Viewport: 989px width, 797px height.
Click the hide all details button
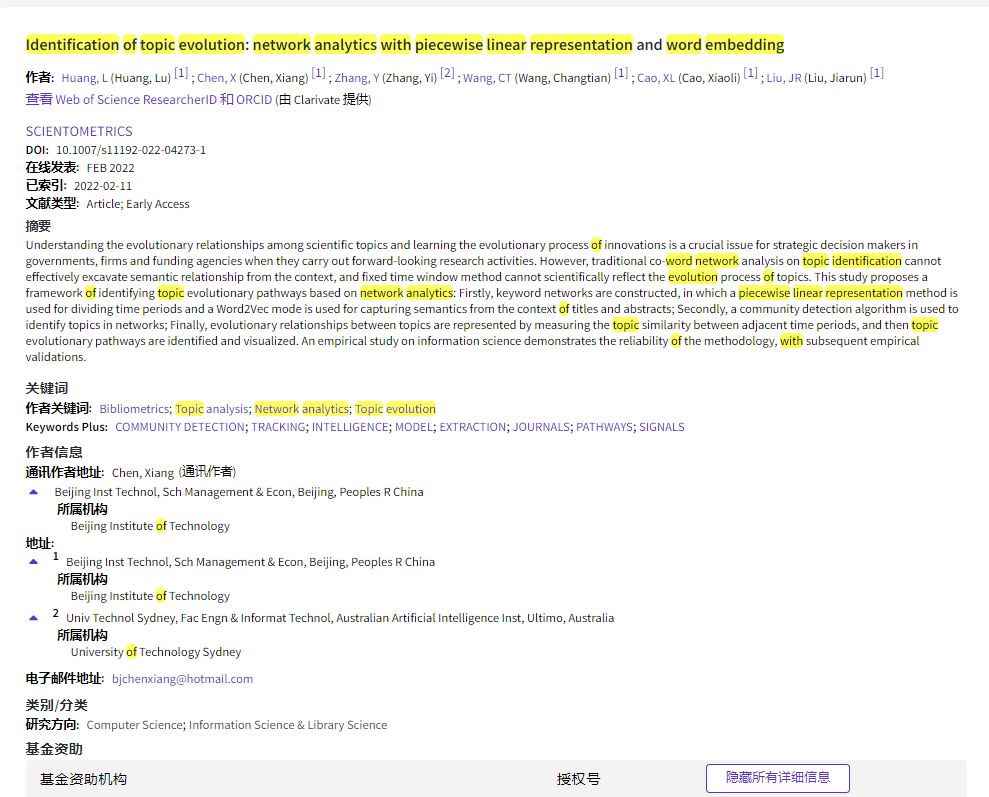click(777, 778)
